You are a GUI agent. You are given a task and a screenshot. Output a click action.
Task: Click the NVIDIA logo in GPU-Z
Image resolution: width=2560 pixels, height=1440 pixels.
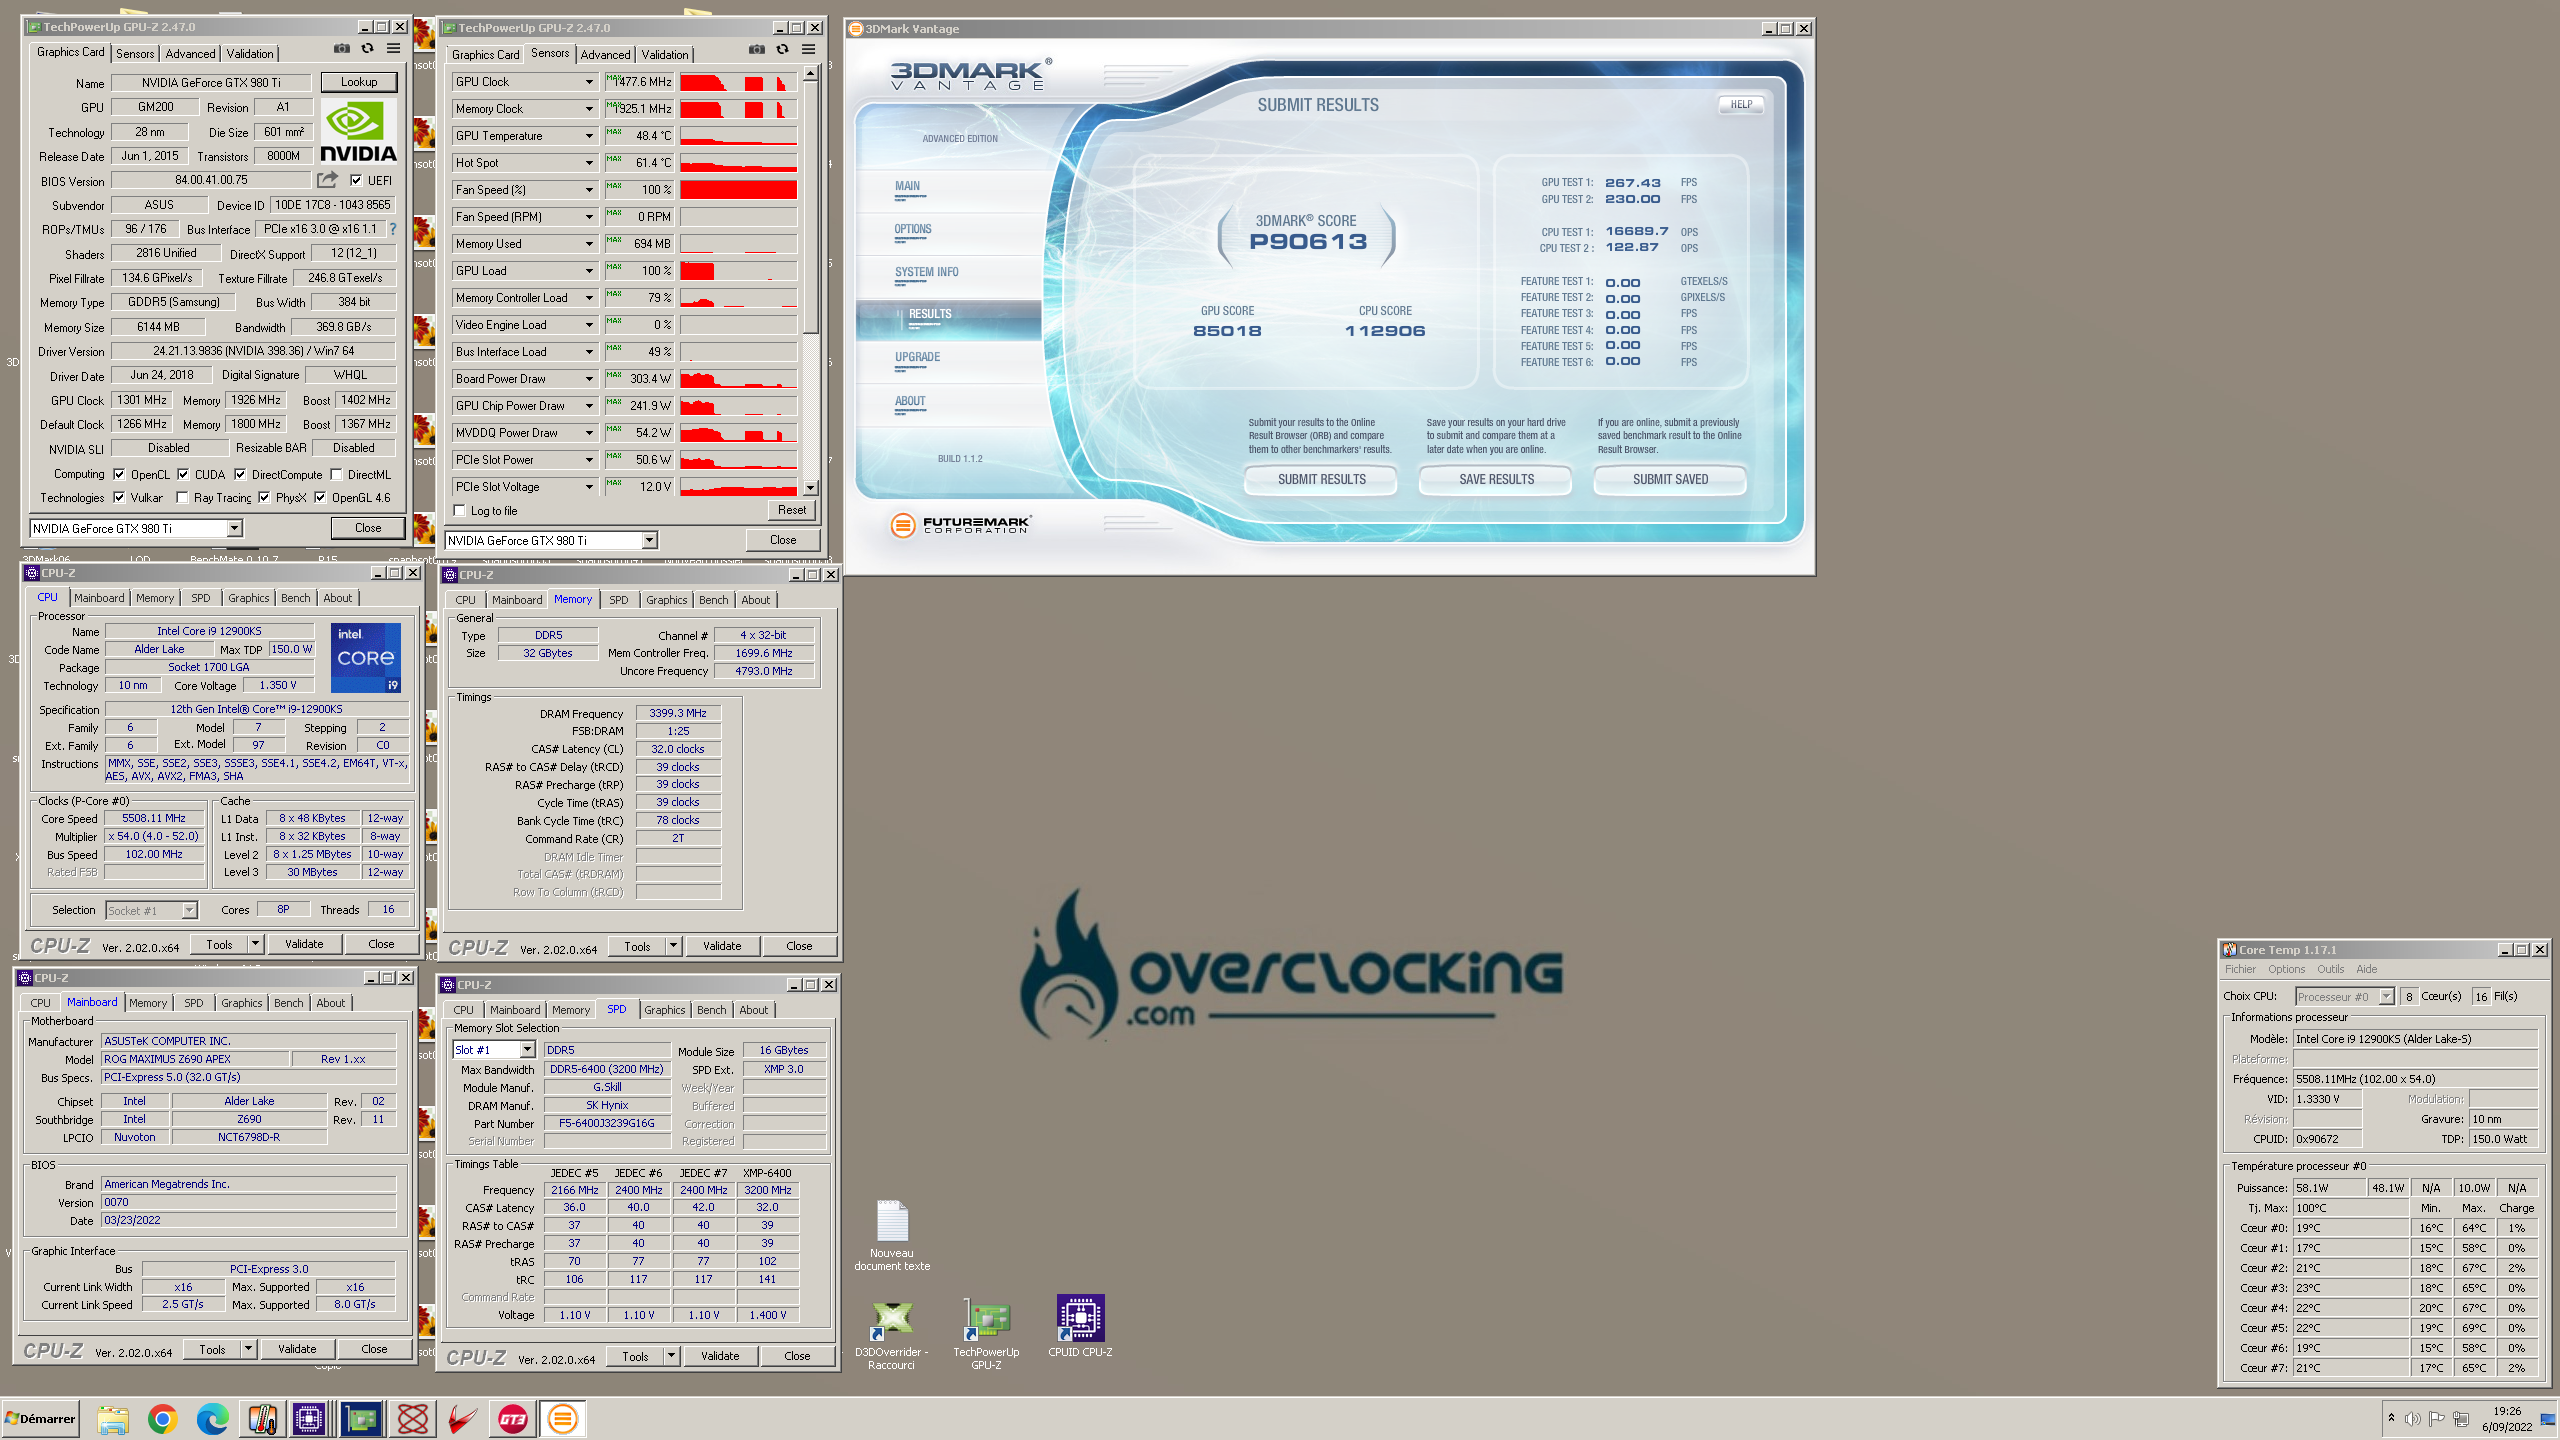pyautogui.click(x=358, y=132)
